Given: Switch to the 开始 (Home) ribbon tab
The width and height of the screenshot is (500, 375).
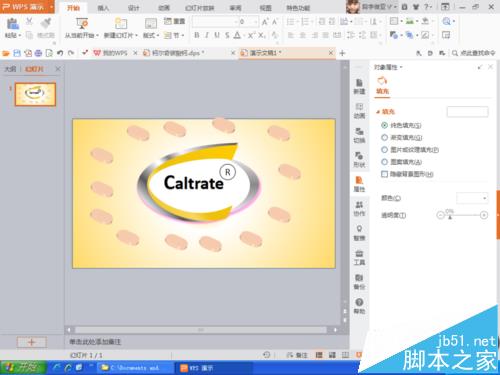Looking at the screenshot, I should pos(73,7).
